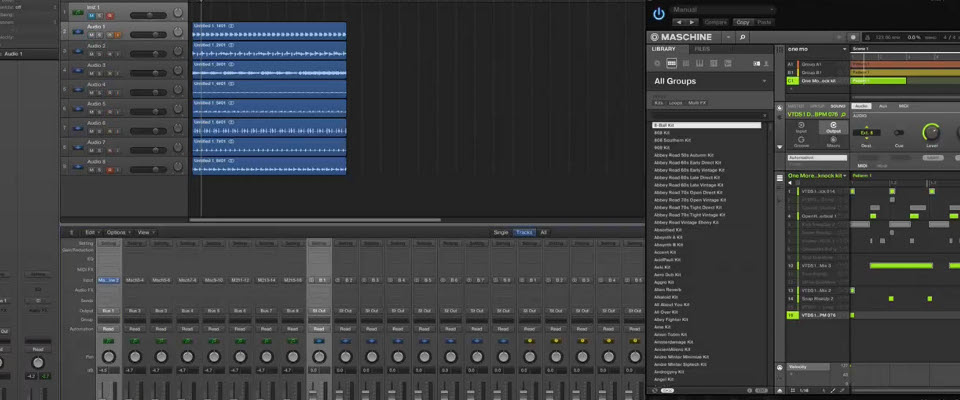This screenshot has height=400, width=960.
Task: Open the mixer View menu
Action: 144,233
